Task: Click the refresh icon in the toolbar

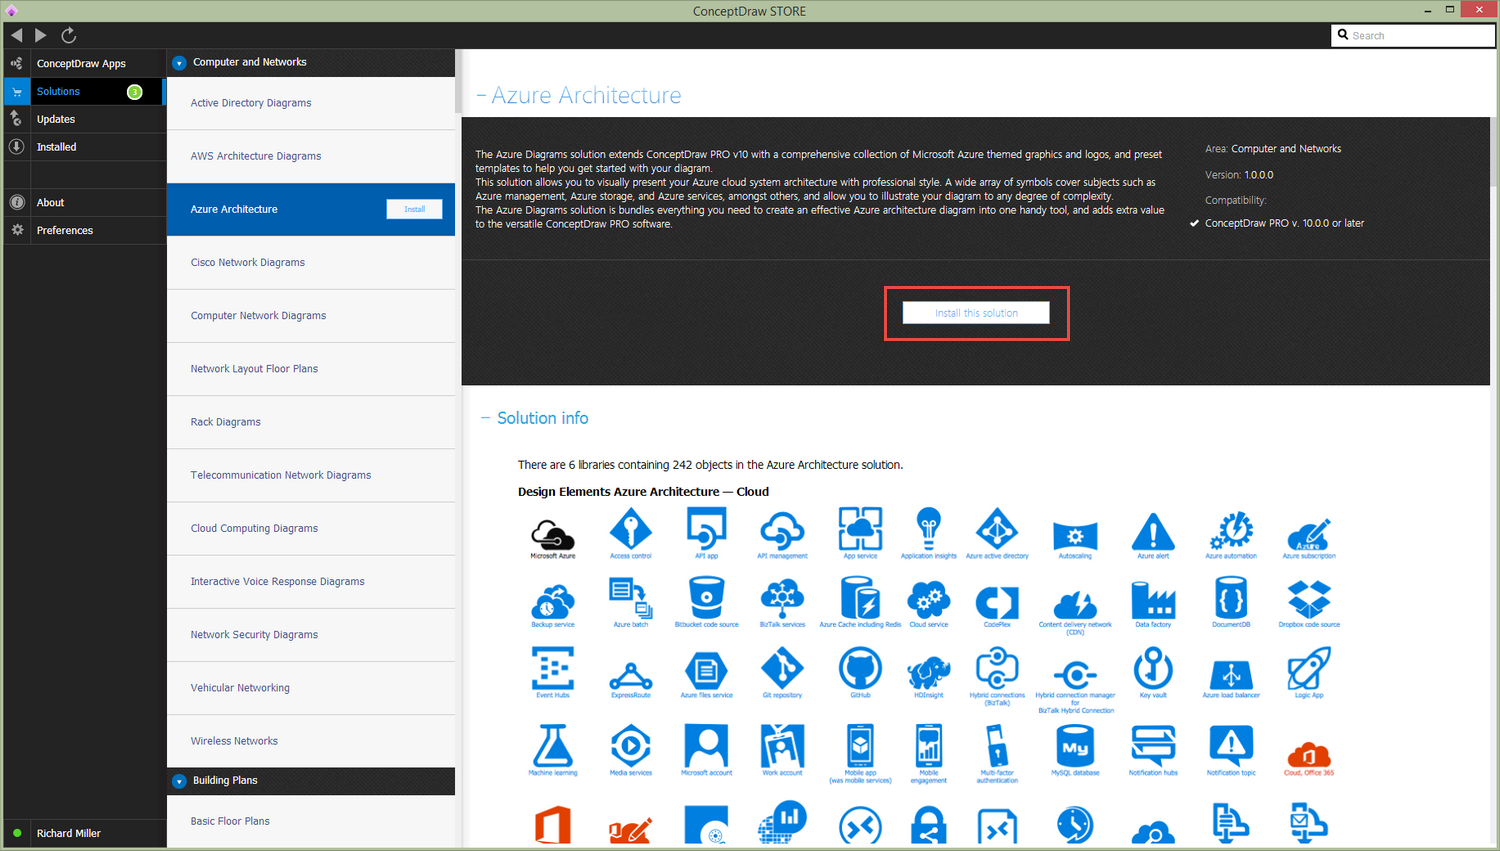Action: click(x=68, y=34)
